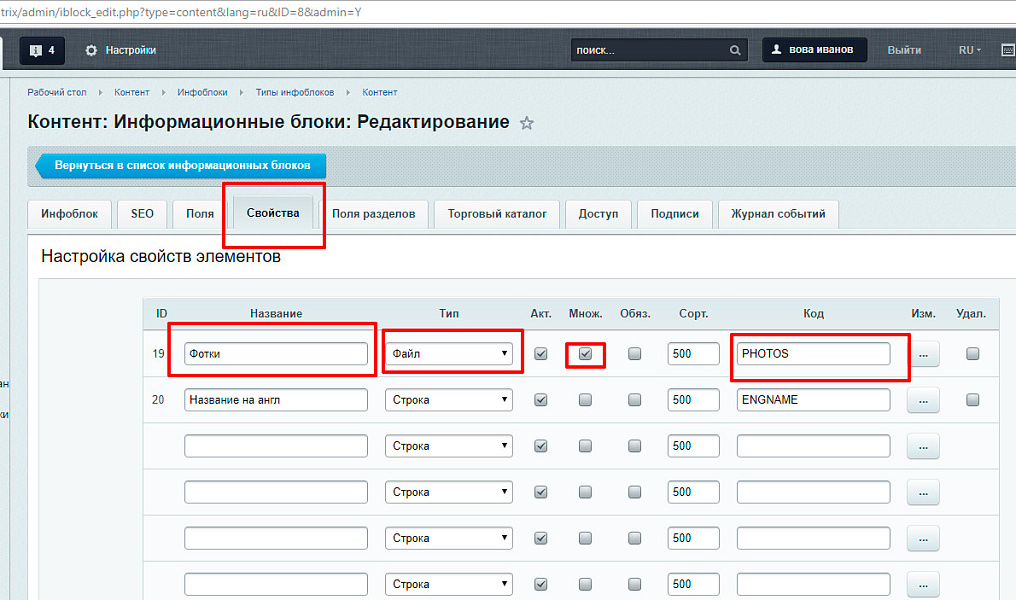The image size is (1016, 600).
Task: Click the Выйти logout button
Action: [904, 50]
